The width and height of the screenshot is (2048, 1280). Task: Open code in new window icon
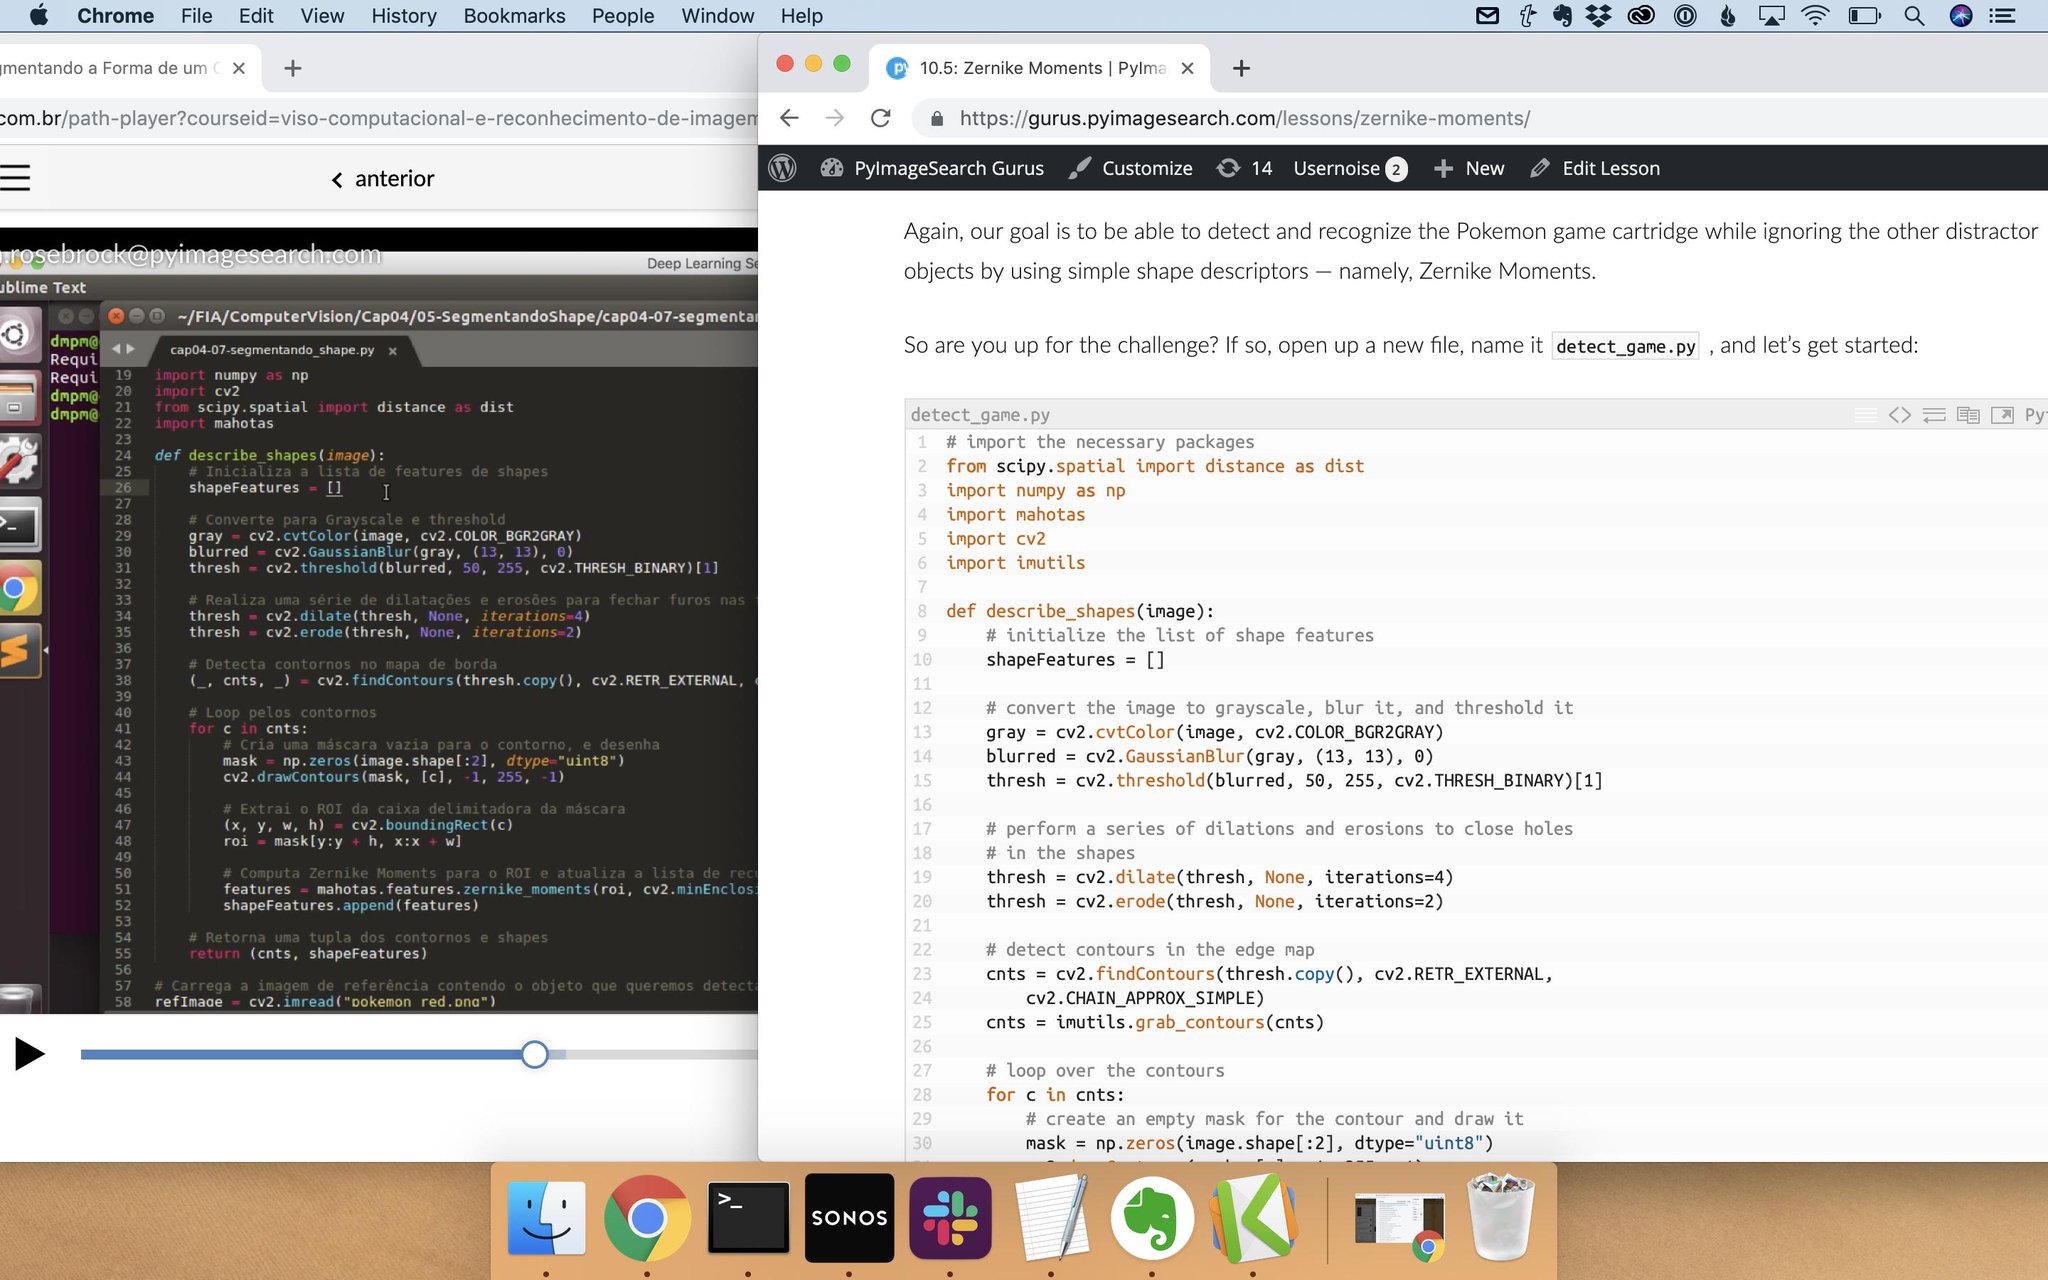click(x=2002, y=415)
